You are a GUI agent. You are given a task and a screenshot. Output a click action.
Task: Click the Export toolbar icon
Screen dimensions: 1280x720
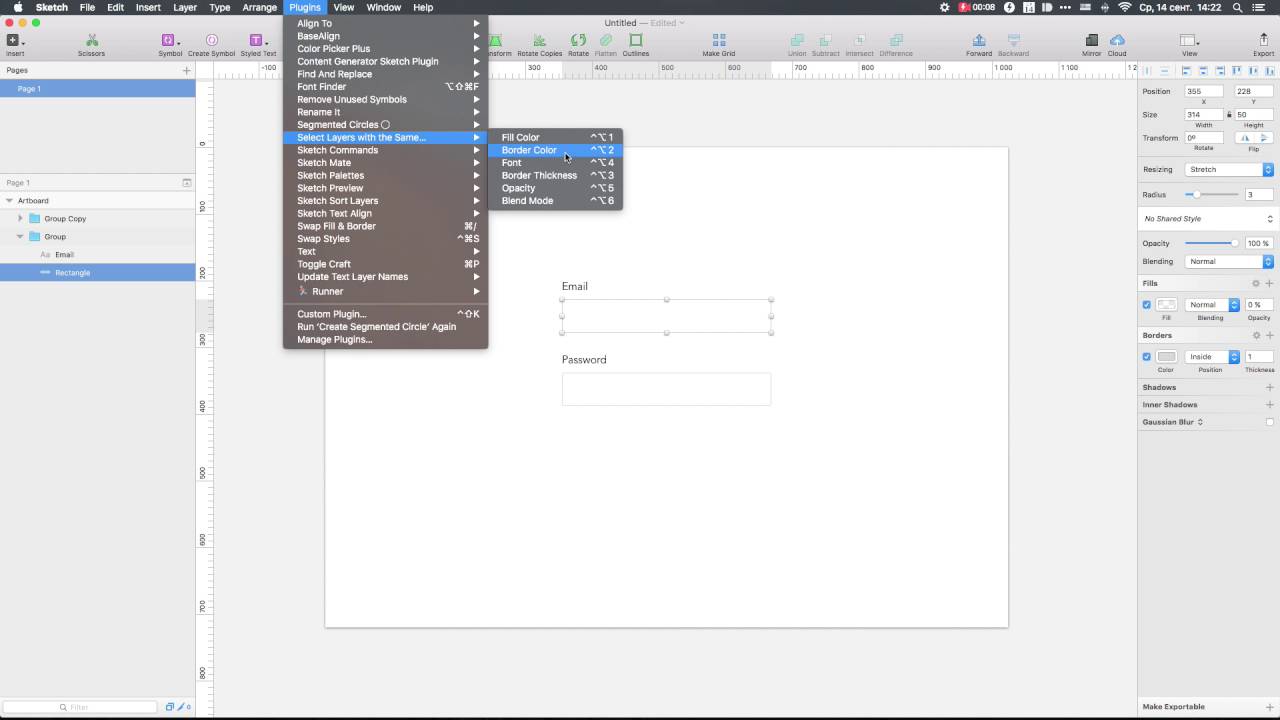[x=1263, y=41]
